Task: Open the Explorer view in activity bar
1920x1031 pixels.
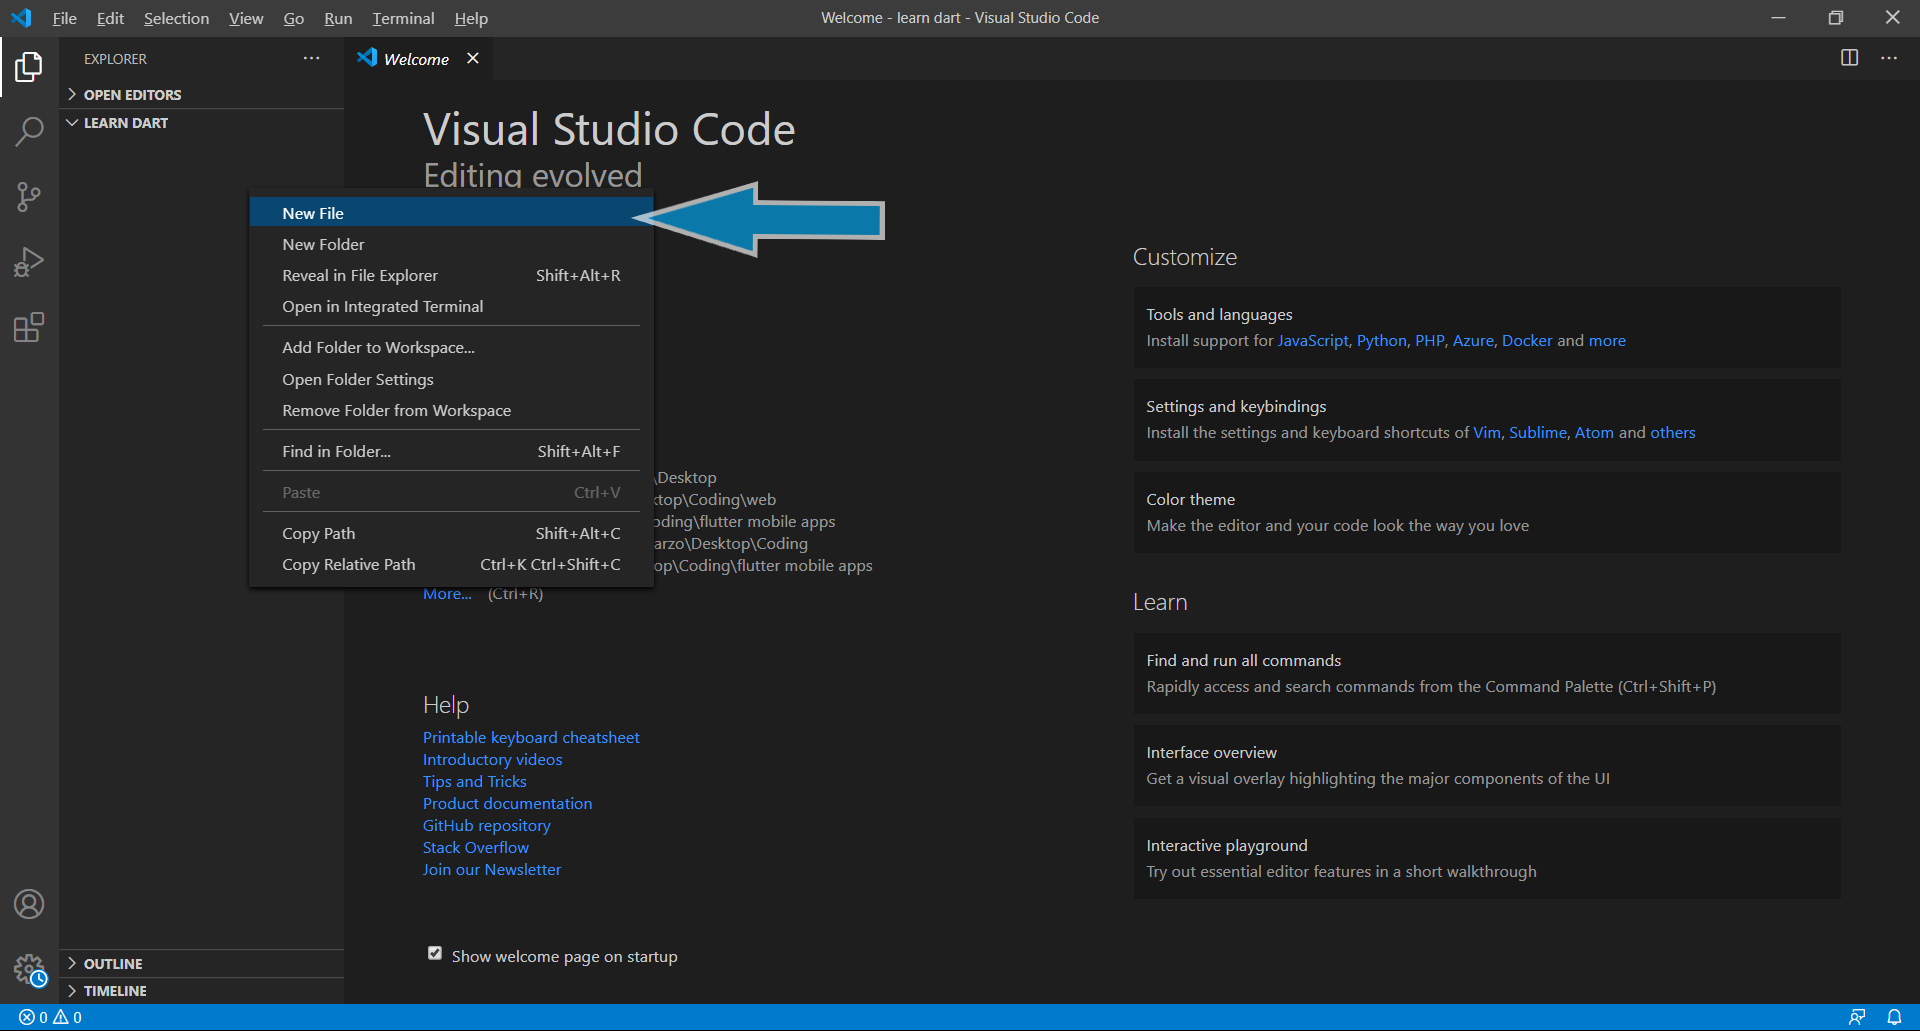Action: [29, 67]
